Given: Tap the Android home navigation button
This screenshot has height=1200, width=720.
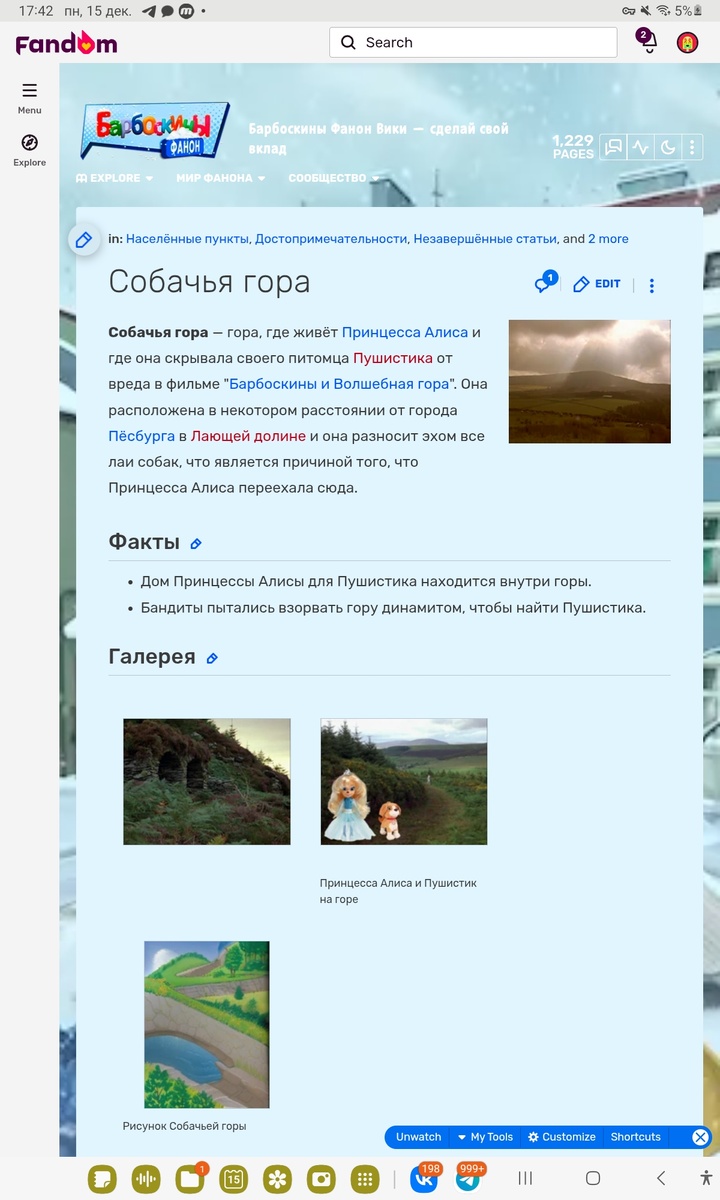Looking at the screenshot, I should [592, 1179].
